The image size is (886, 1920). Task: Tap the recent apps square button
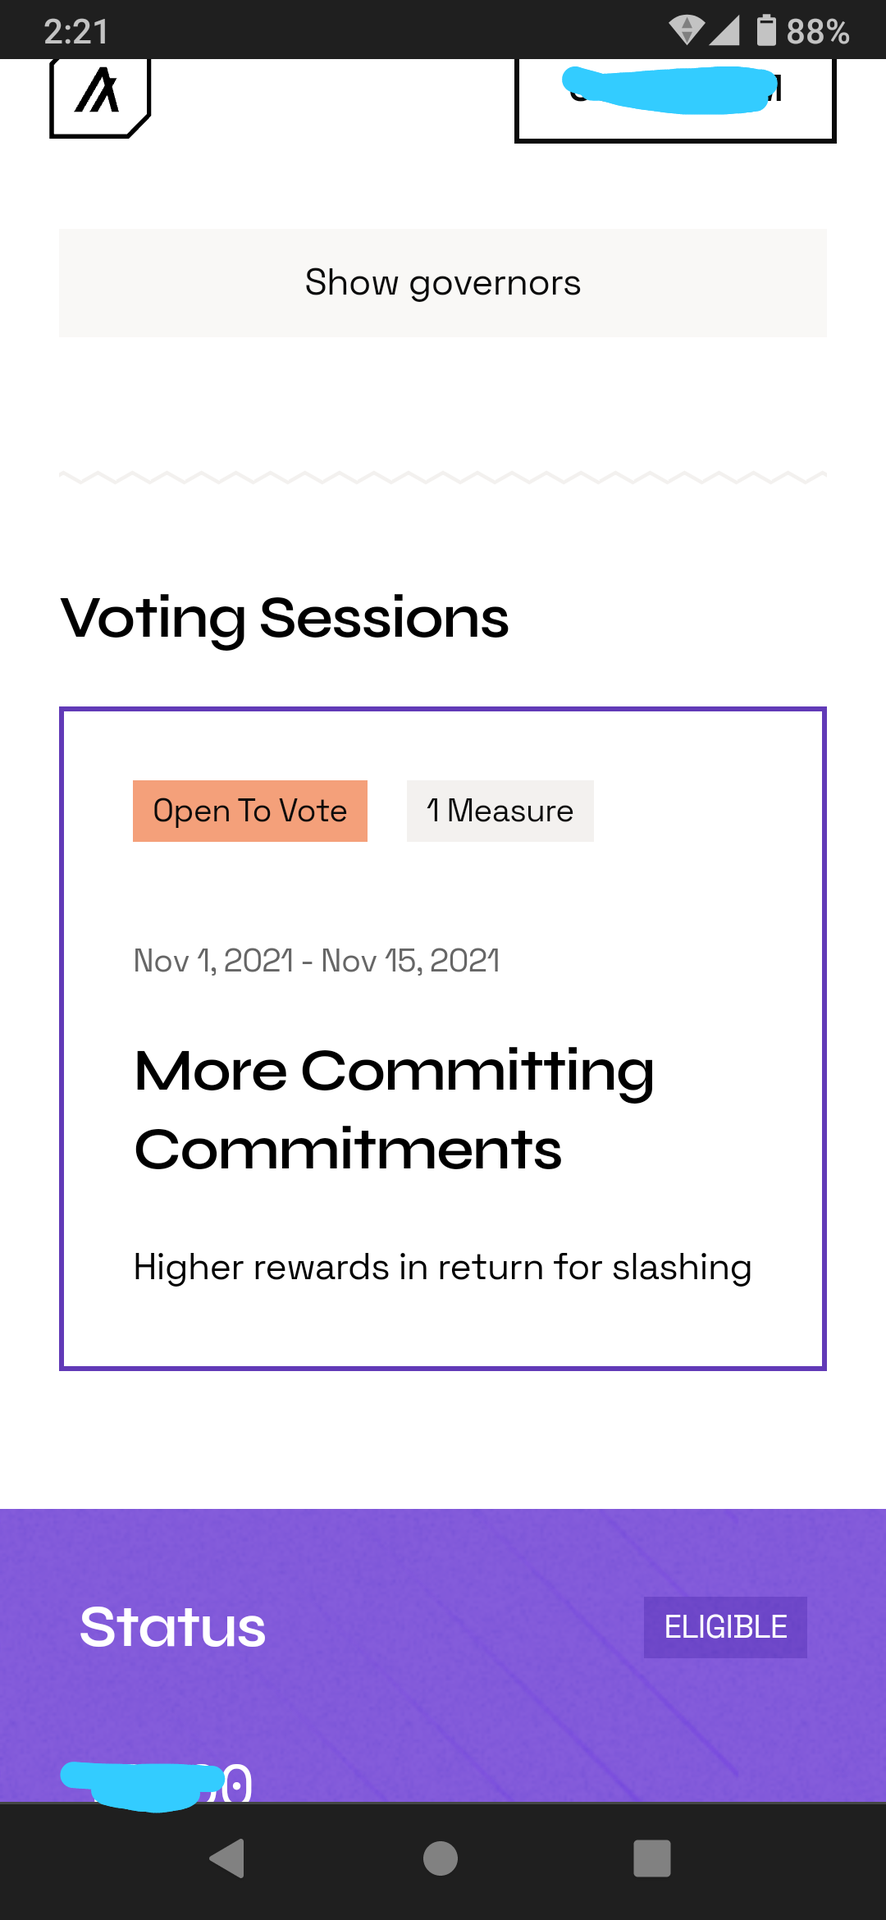pyautogui.click(x=652, y=1859)
